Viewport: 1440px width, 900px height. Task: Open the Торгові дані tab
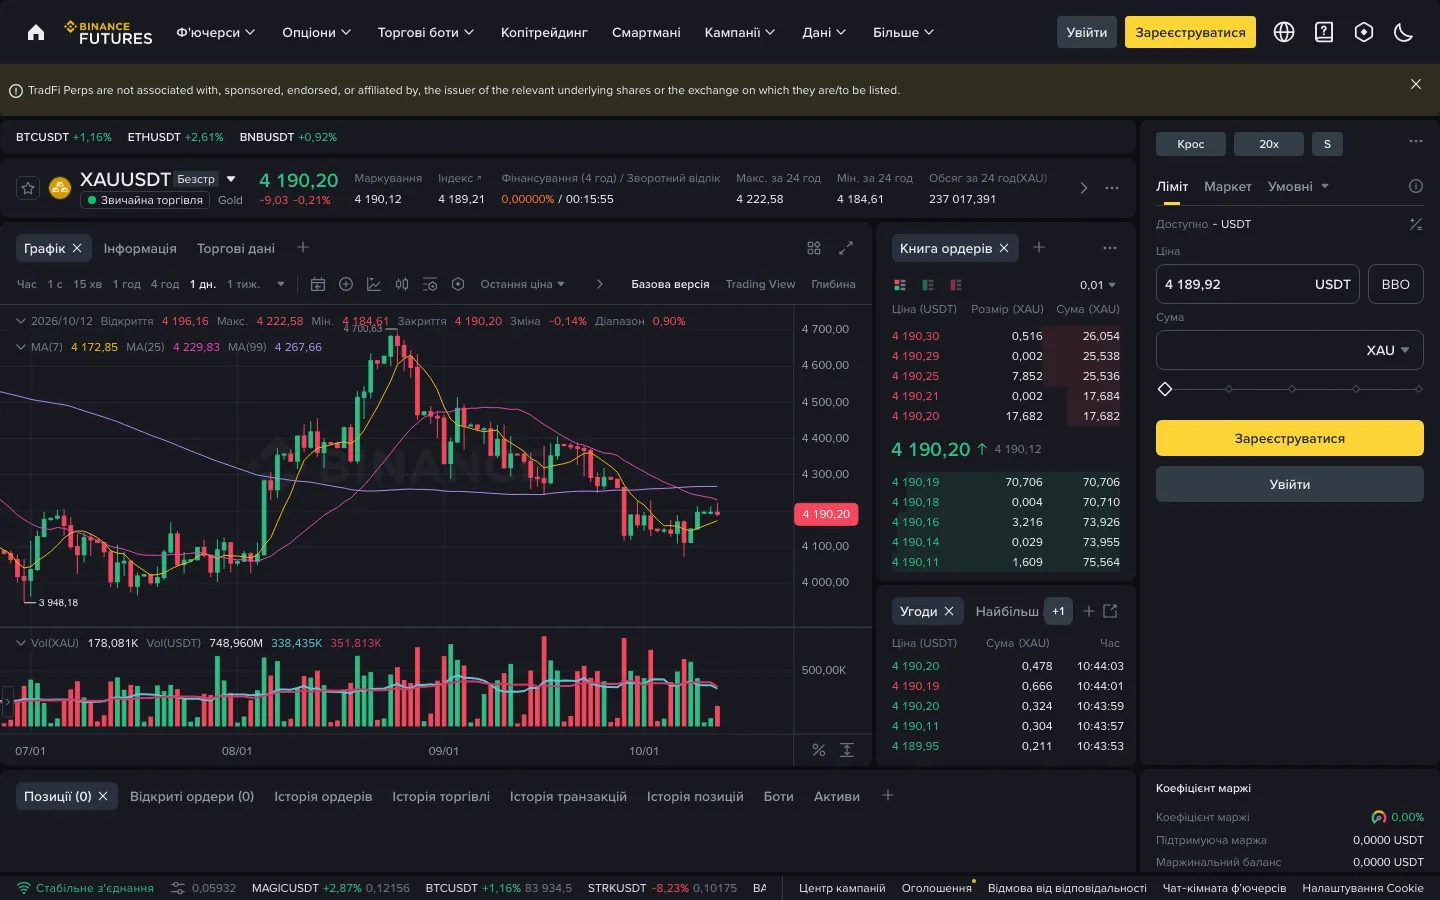236,248
